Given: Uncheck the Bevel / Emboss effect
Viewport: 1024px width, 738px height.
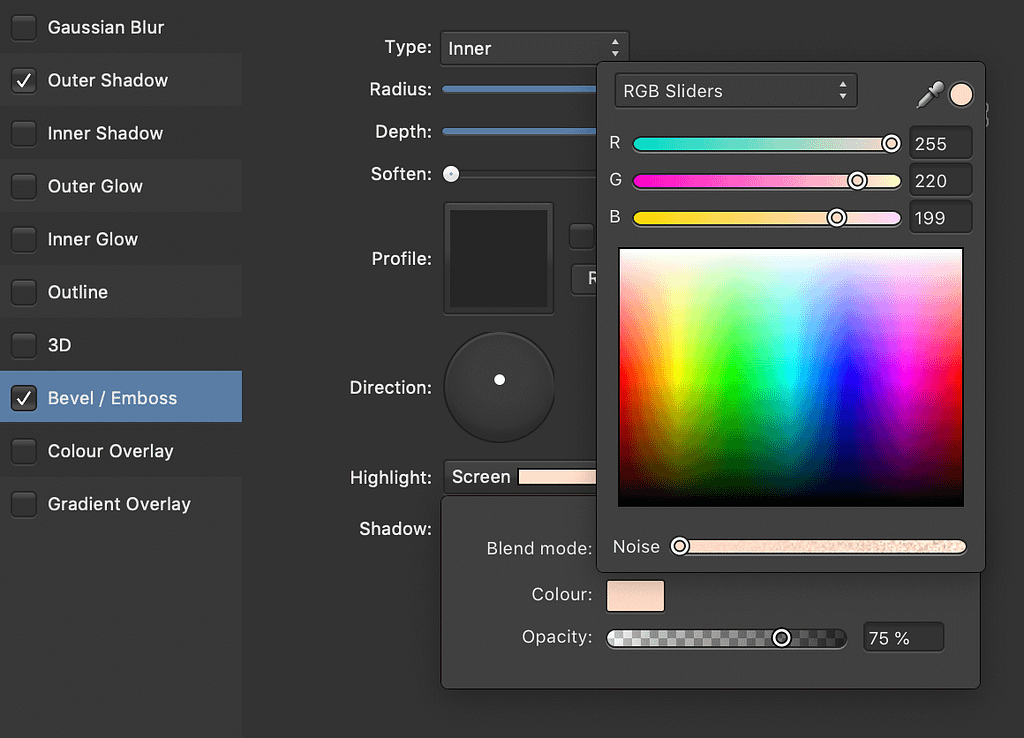Looking at the screenshot, I should click(24, 397).
